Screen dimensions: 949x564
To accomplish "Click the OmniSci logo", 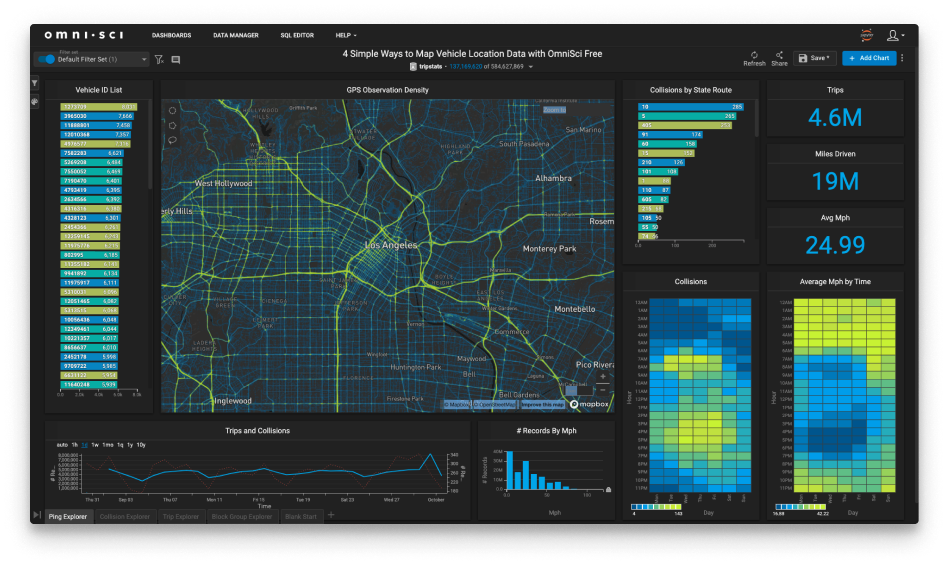I will [x=83, y=35].
